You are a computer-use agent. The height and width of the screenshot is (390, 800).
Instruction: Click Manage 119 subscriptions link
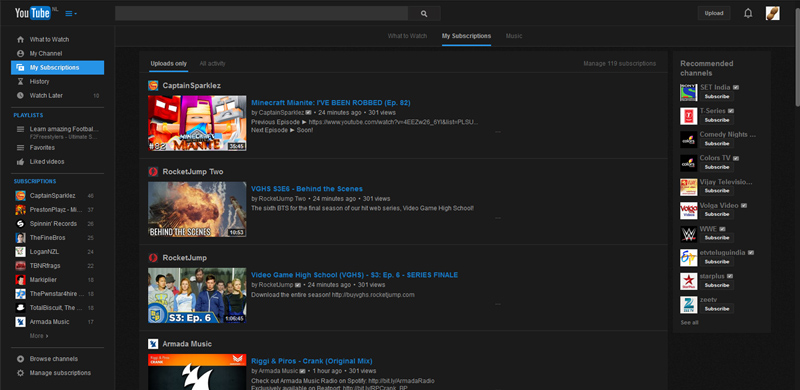coord(619,64)
